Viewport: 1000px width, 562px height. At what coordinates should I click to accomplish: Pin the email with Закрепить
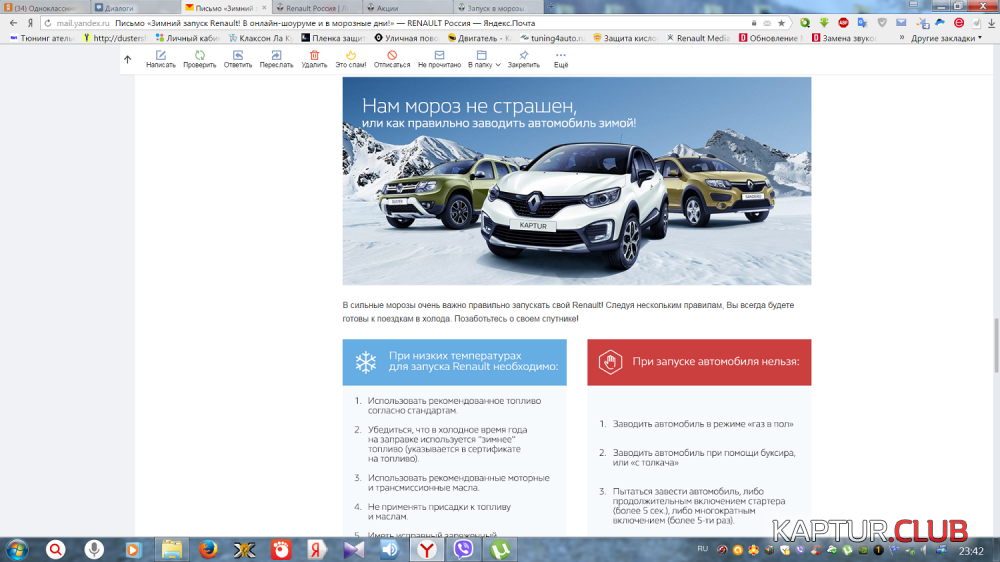523,59
